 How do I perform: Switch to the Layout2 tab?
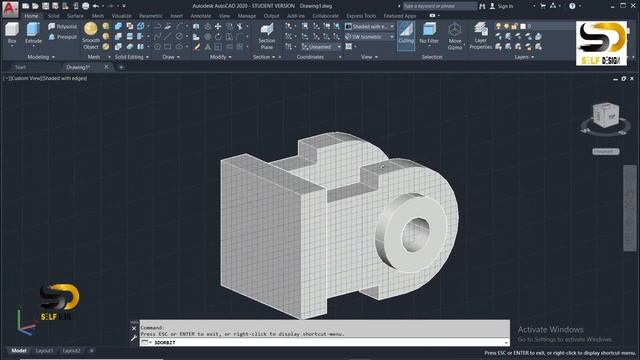[71, 351]
